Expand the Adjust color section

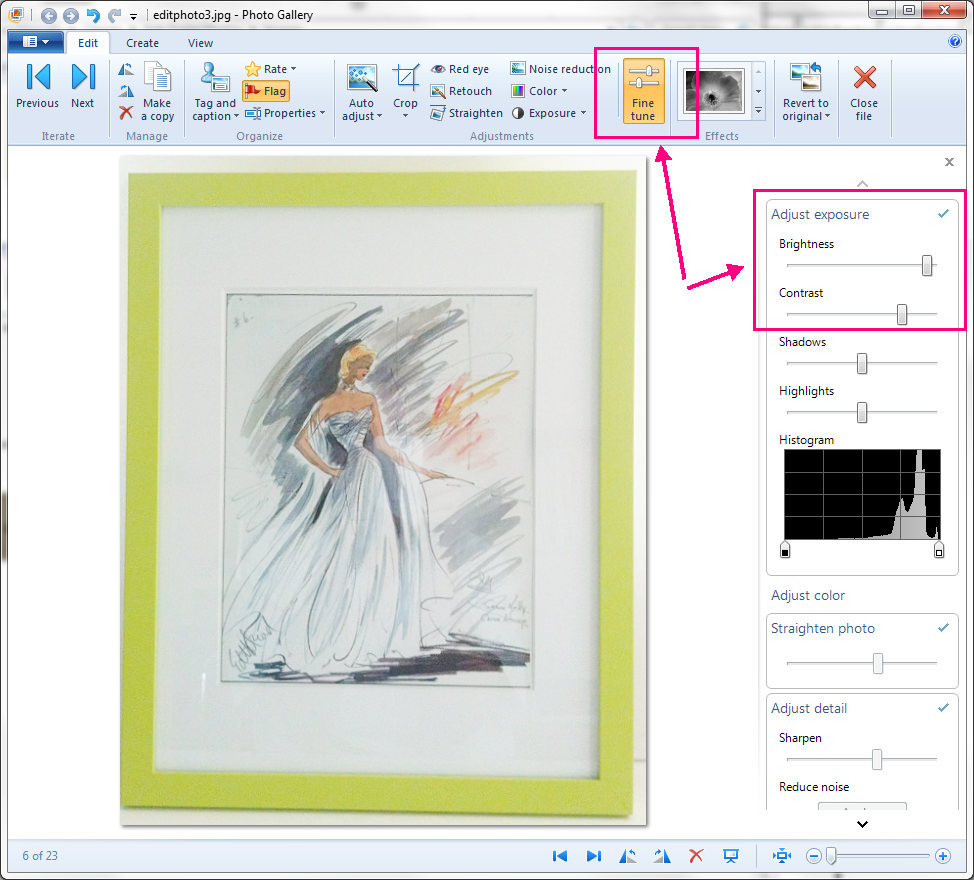pos(808,595)
